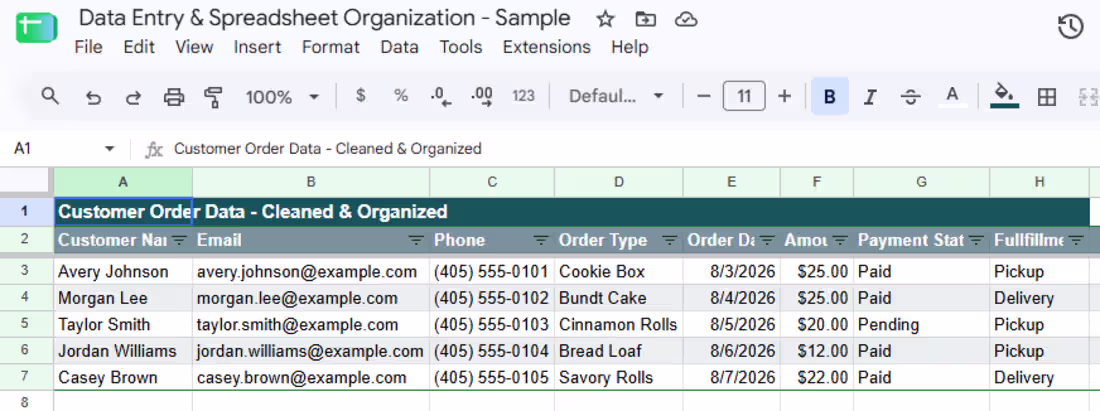Decrease decimal places
Image resolution: width=1100 pixels, height=411 pixels.
point(441,97)
